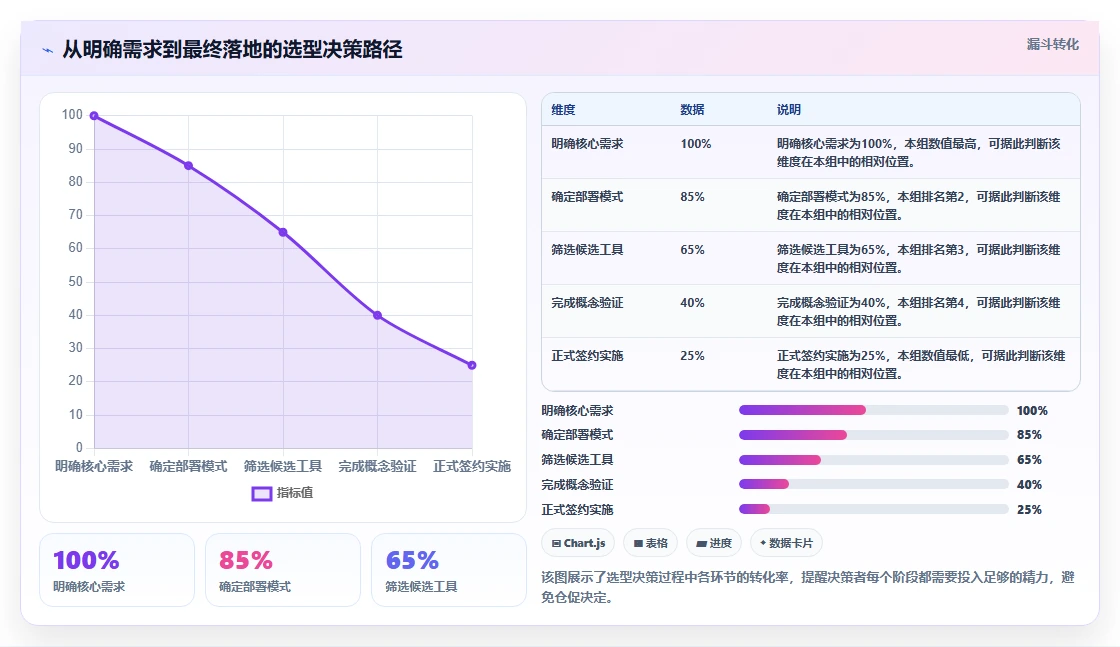The image size is (1120, 647).
Task: Click the 明确核心需求 100% progress bar
Action: pos(873,410)
